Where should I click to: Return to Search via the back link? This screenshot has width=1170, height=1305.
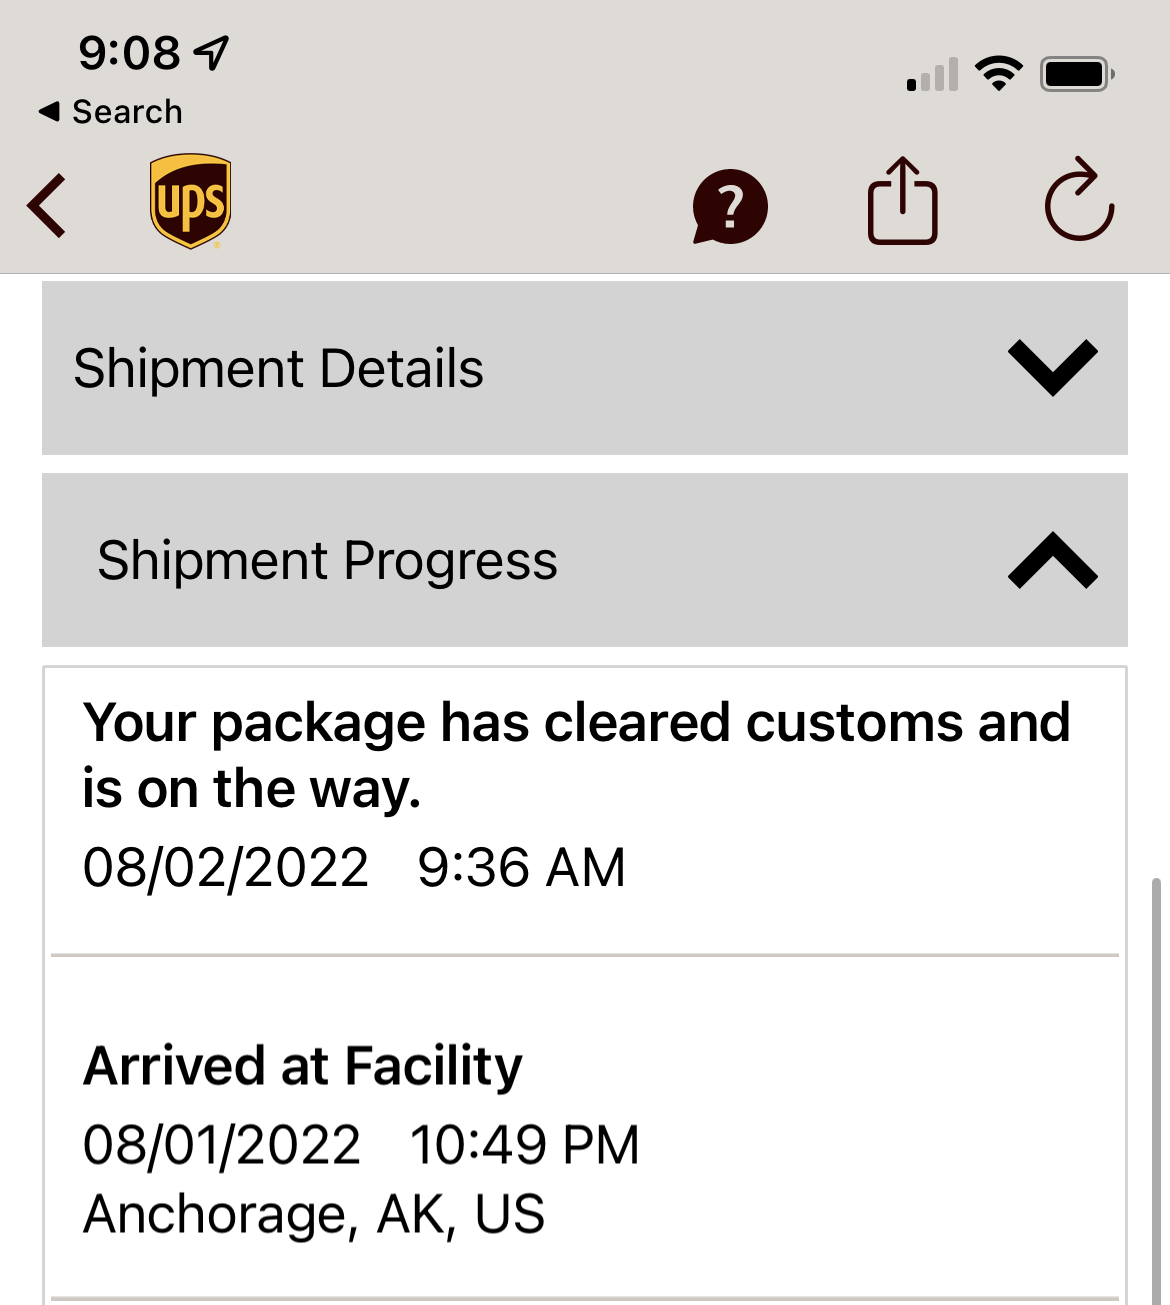click(x=110, y=111)
